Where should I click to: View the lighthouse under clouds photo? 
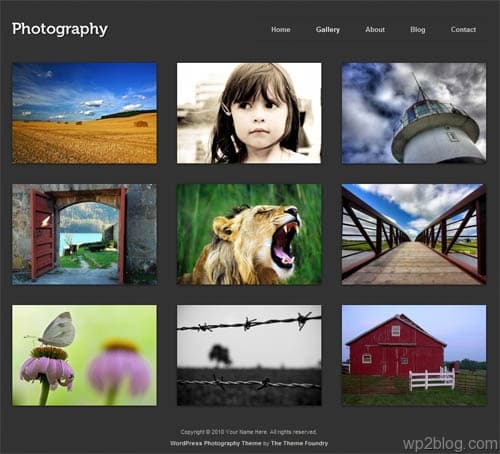point(414,113)
